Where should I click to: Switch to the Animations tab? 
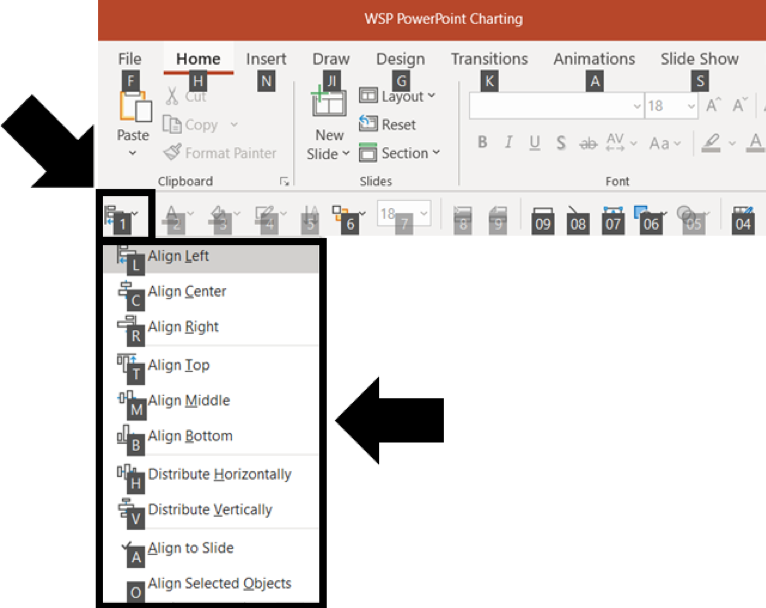594,59
